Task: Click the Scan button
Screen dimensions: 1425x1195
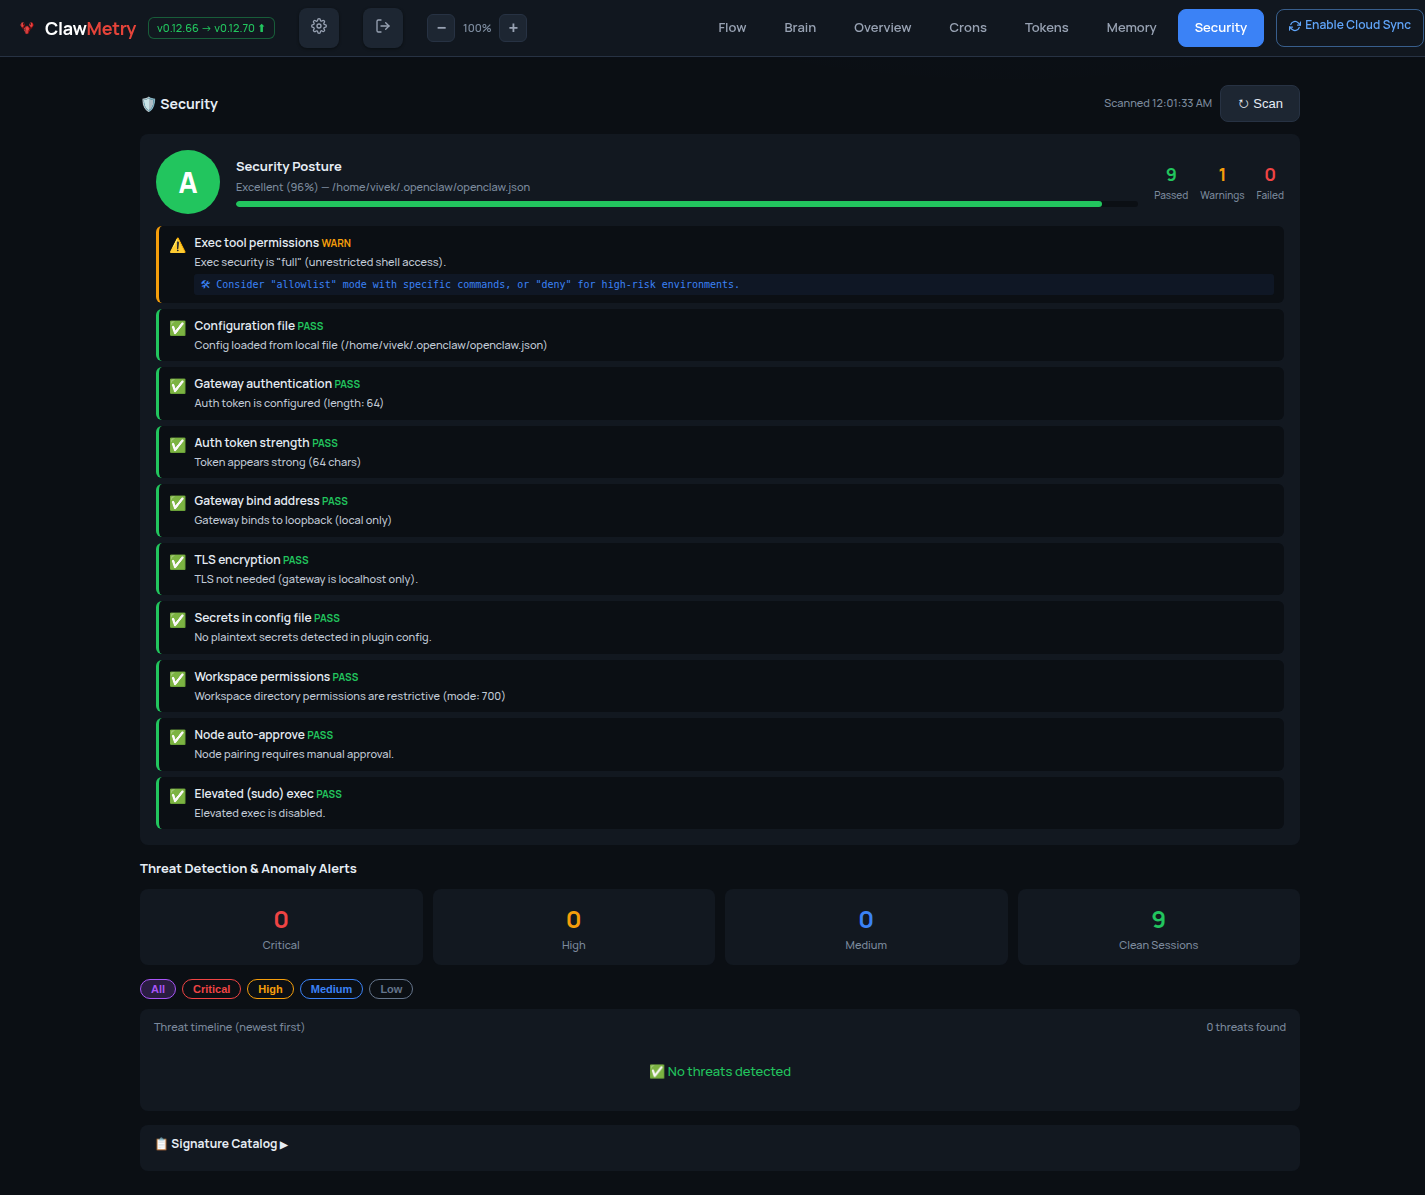Action: point(1259,103)
